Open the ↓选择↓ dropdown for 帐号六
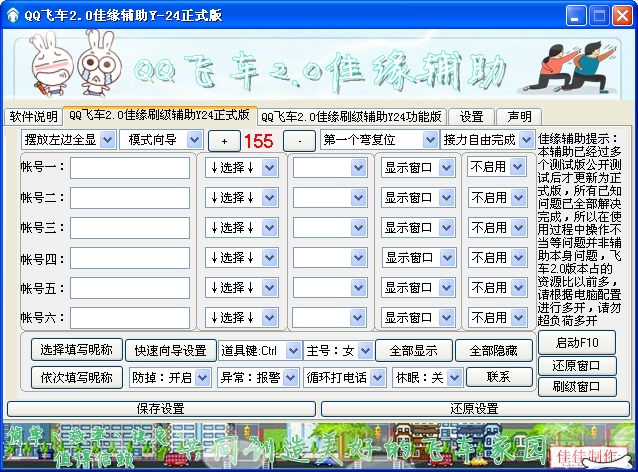 (242, 317)
